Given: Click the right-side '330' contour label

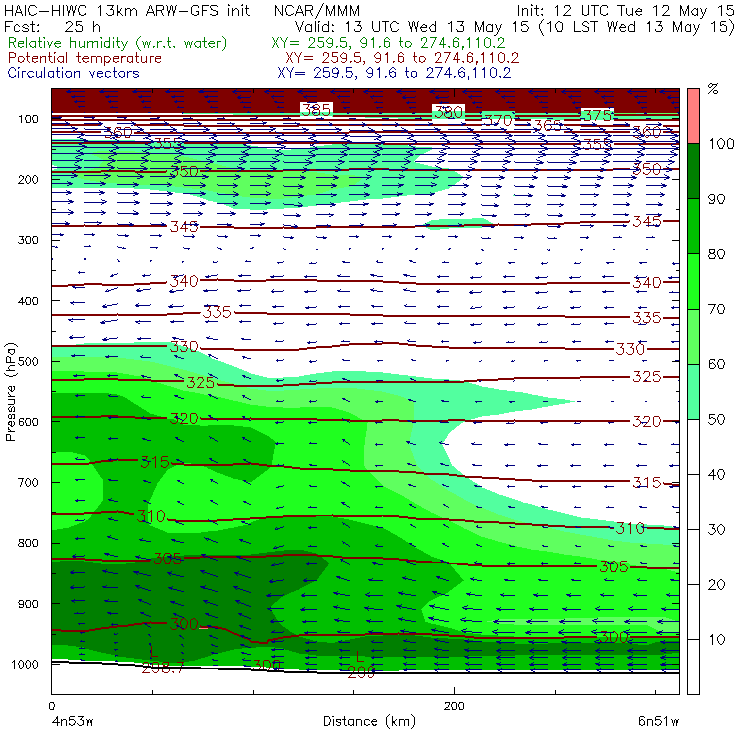Looking at the screenshot, I should [x=630, y=349].
